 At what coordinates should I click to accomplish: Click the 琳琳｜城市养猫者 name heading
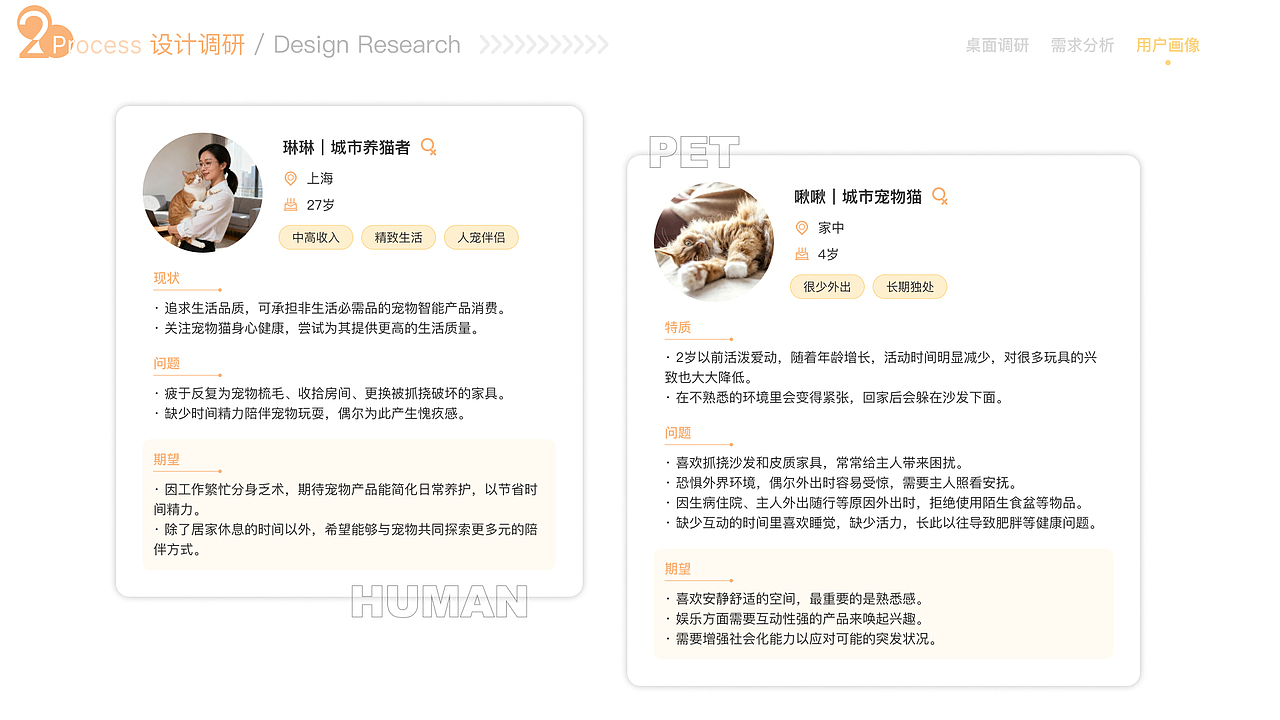[346, 148]
